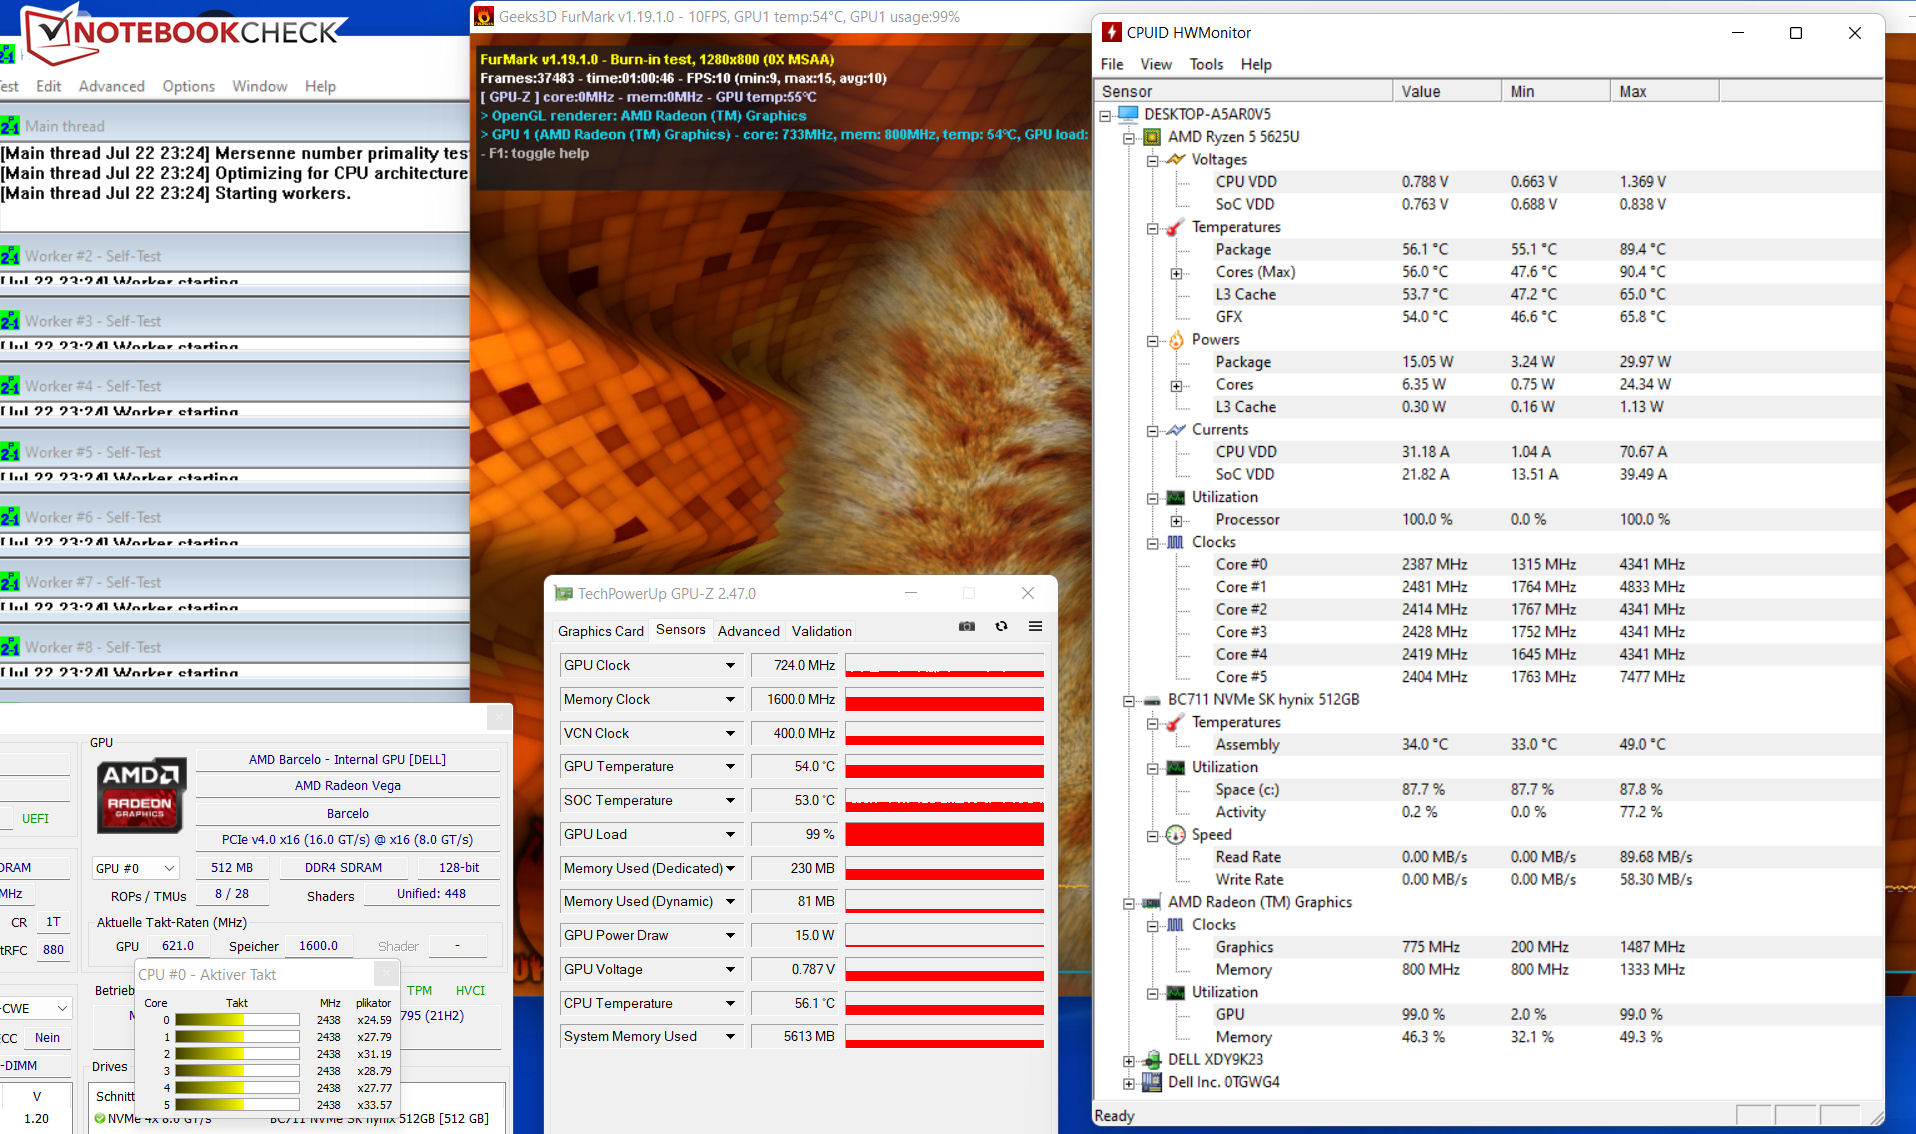This screenshot has width=1916, height=1134.
Task: Click the CPUID HWMonitor title bar icon
Action: coord(1111,33)
